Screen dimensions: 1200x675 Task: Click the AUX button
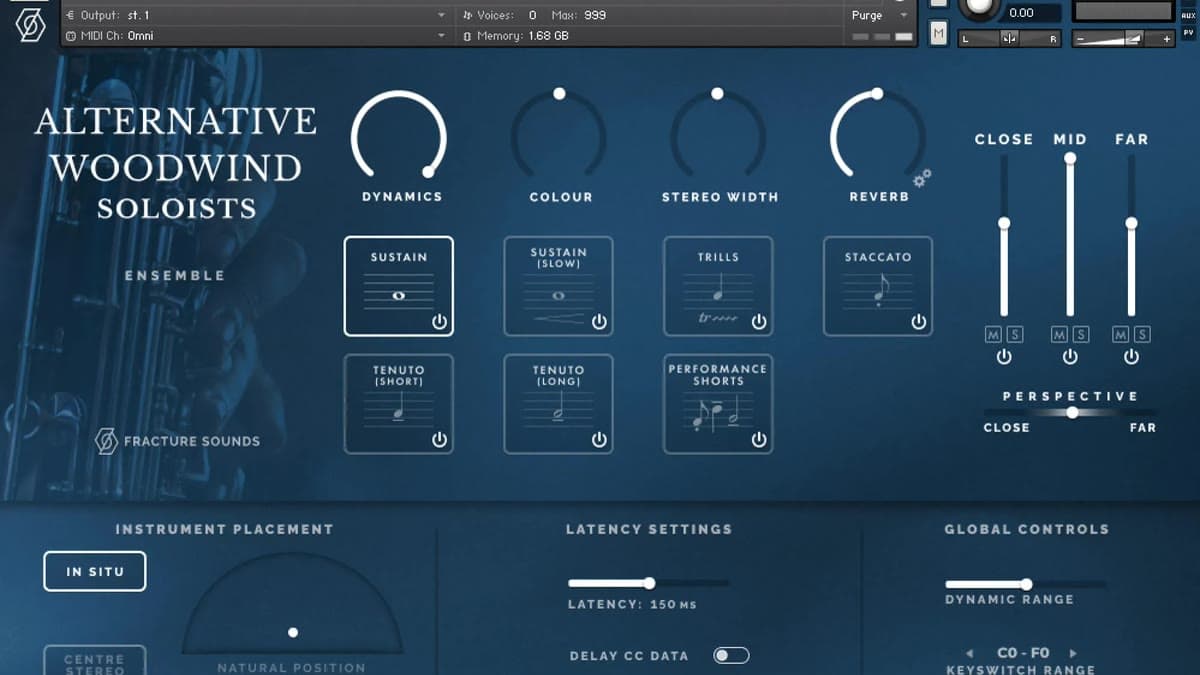pyautogui.click(x=1188, y=15)
